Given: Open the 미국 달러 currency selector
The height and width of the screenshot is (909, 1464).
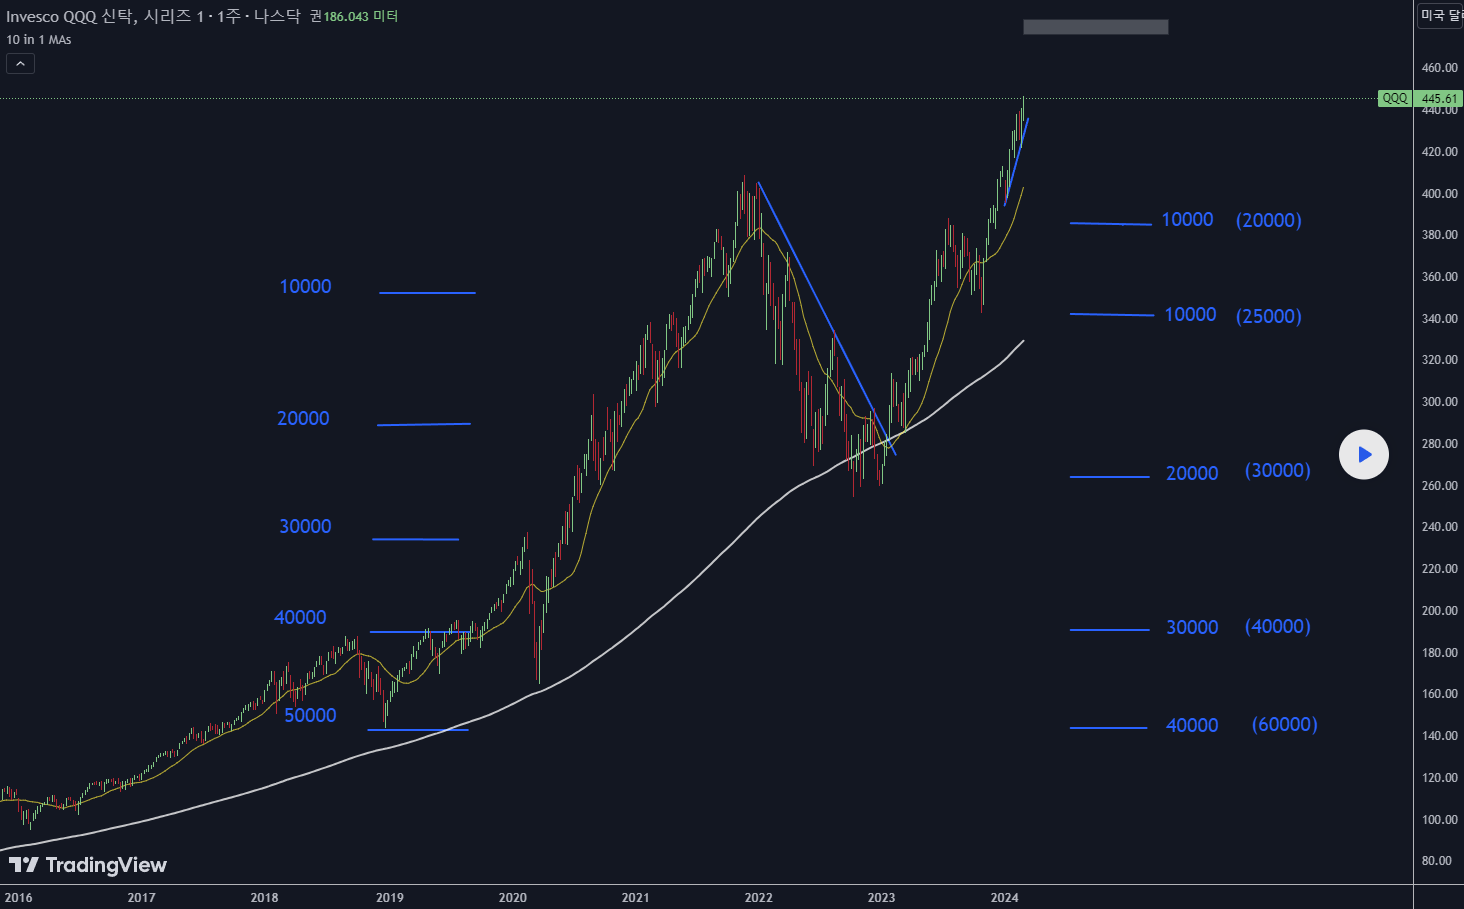Looking at the screenshot, I should [1440, 15].
